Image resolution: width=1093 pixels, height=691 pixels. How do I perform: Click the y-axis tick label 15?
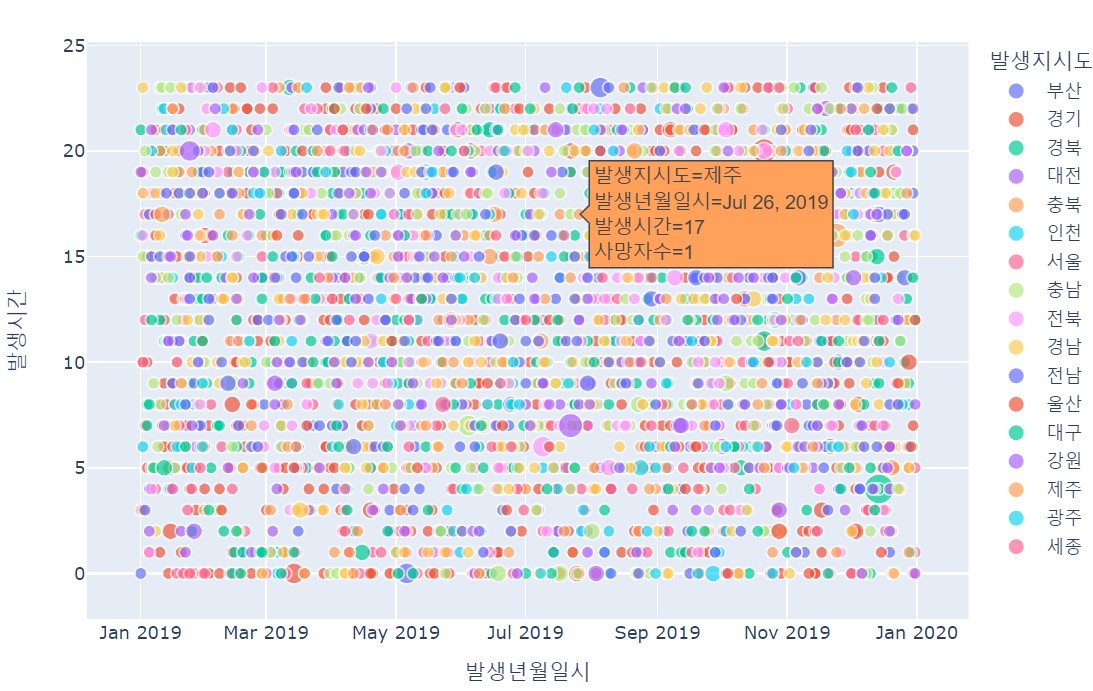click(x=74, y=257)
